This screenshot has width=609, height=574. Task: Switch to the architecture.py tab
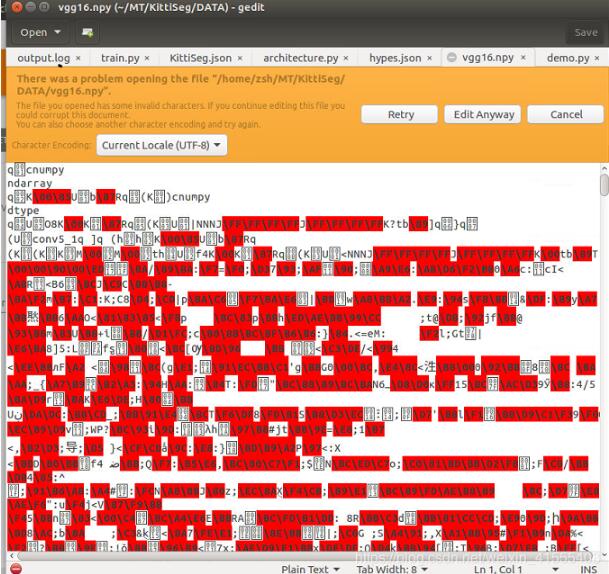click(x=300, y=58)
